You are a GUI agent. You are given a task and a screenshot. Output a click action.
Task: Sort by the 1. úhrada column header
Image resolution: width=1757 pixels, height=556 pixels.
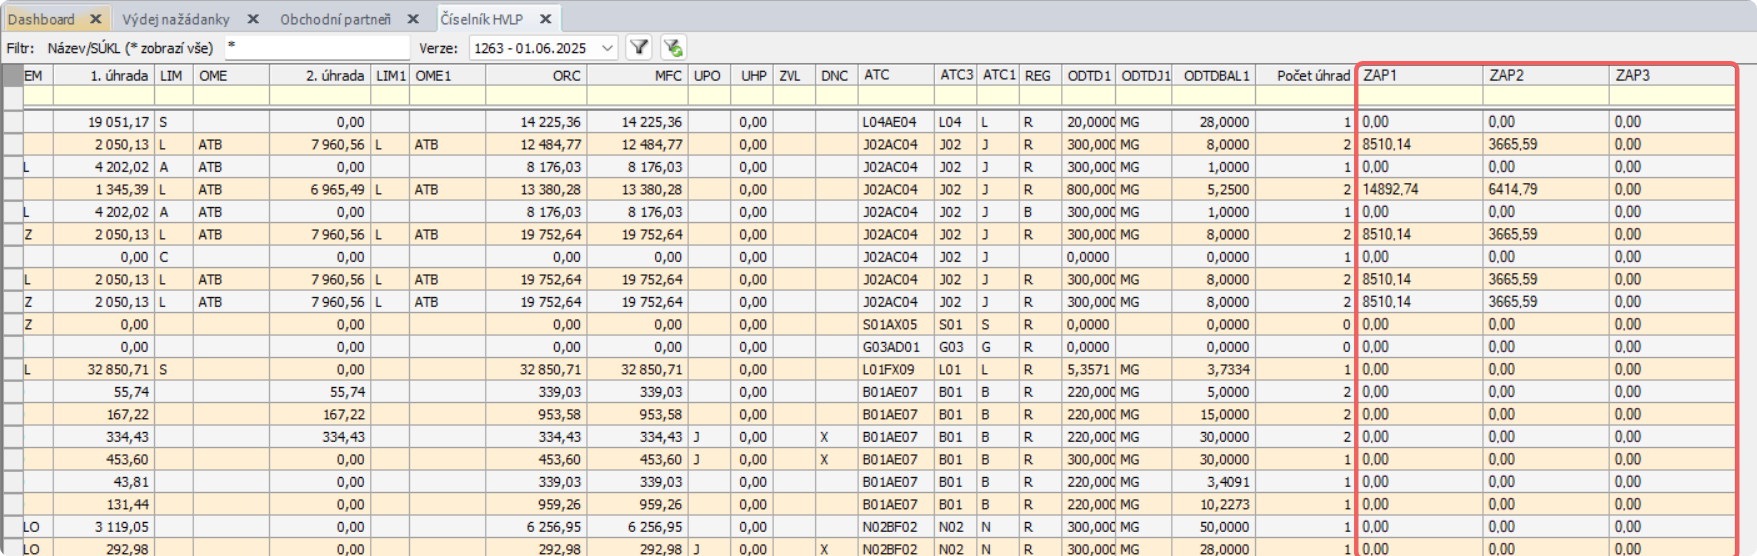(104, 75)
